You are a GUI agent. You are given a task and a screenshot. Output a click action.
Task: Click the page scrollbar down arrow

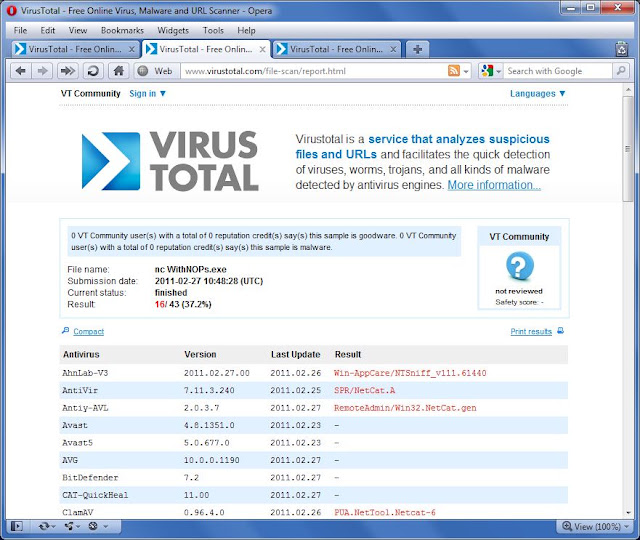coord(627,513)
